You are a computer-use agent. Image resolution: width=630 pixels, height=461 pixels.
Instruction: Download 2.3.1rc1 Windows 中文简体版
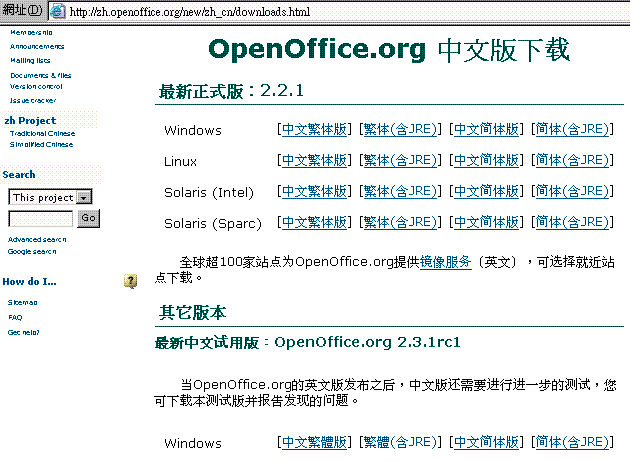pyautogui.click(x=486, y=443)
